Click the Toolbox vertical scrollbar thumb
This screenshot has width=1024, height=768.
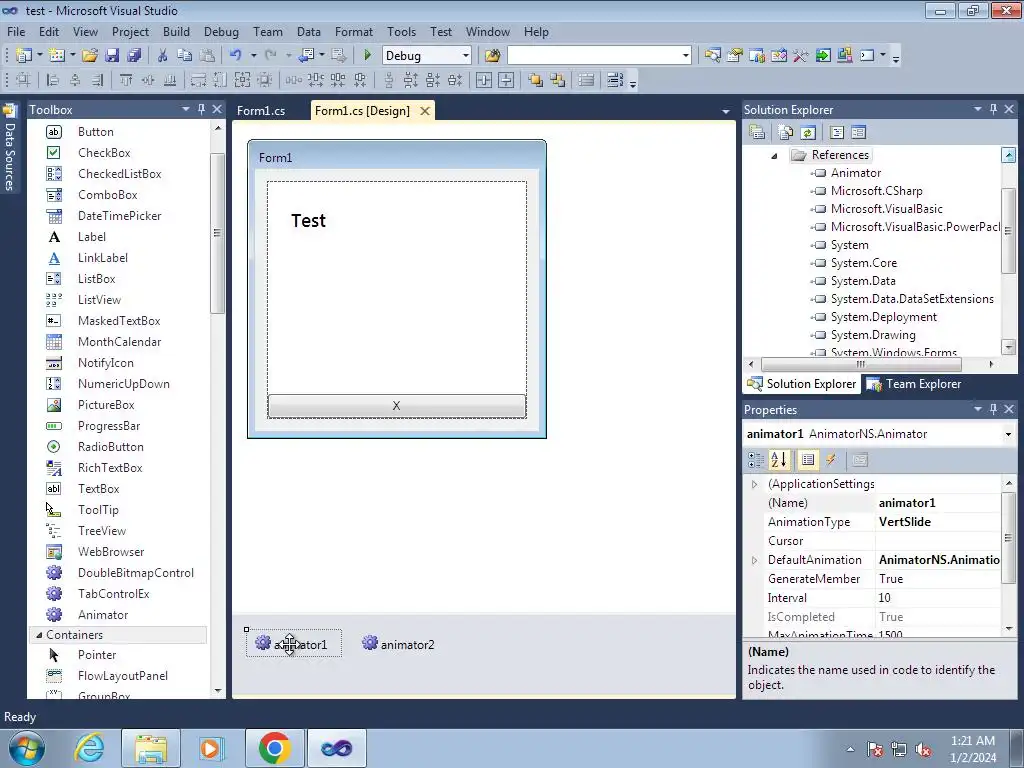pos(217,232)
